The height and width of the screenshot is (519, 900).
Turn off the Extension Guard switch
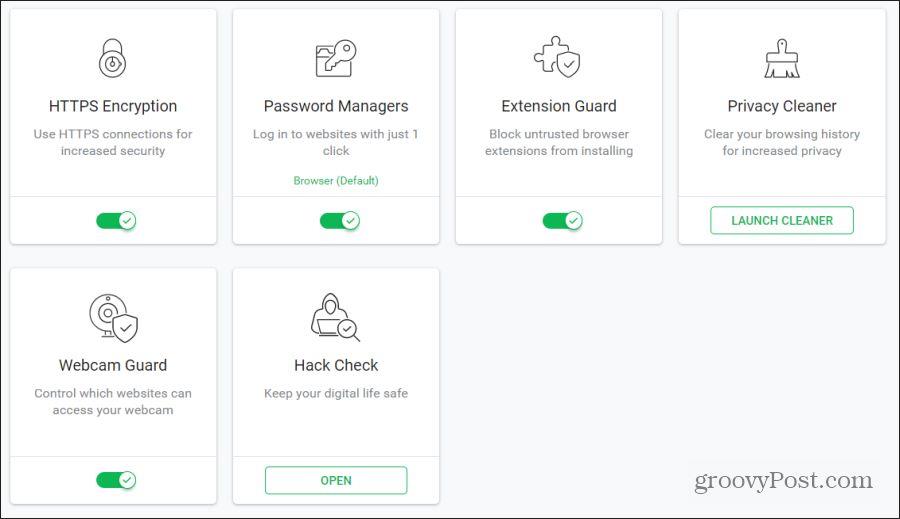pos(562,220)
